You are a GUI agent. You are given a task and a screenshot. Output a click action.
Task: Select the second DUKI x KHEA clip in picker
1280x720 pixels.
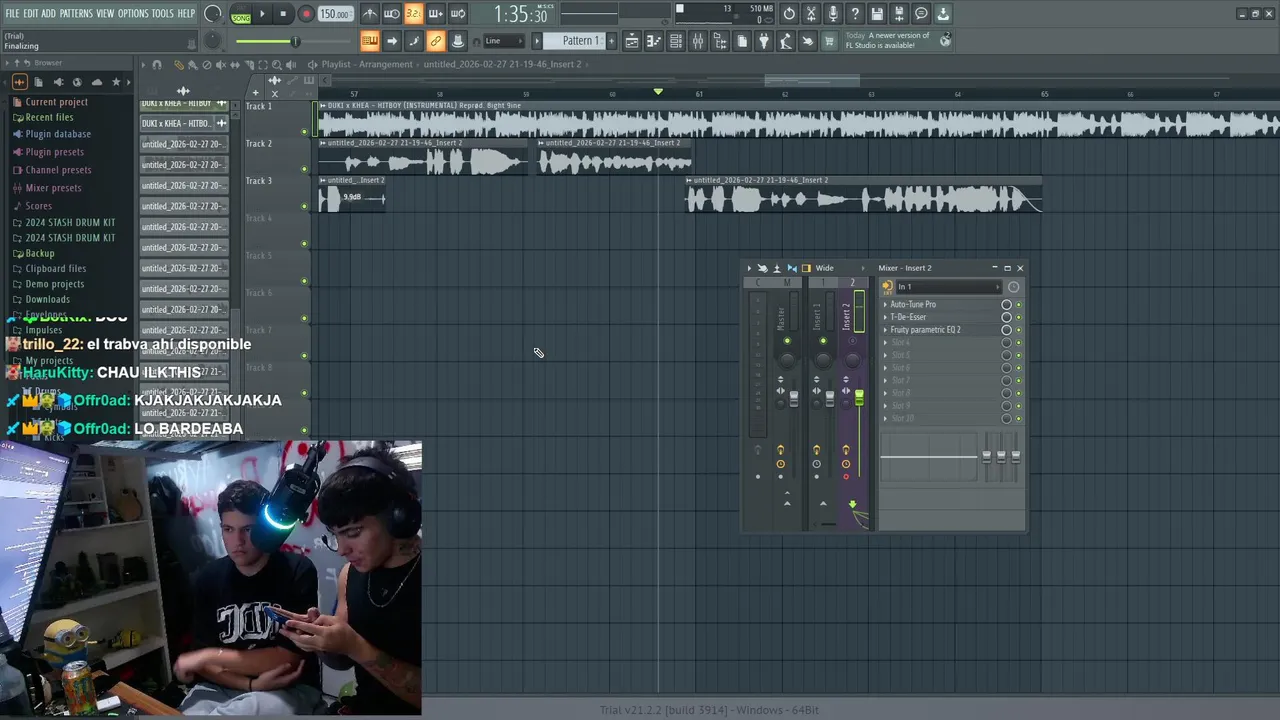(x=185, y=124)
